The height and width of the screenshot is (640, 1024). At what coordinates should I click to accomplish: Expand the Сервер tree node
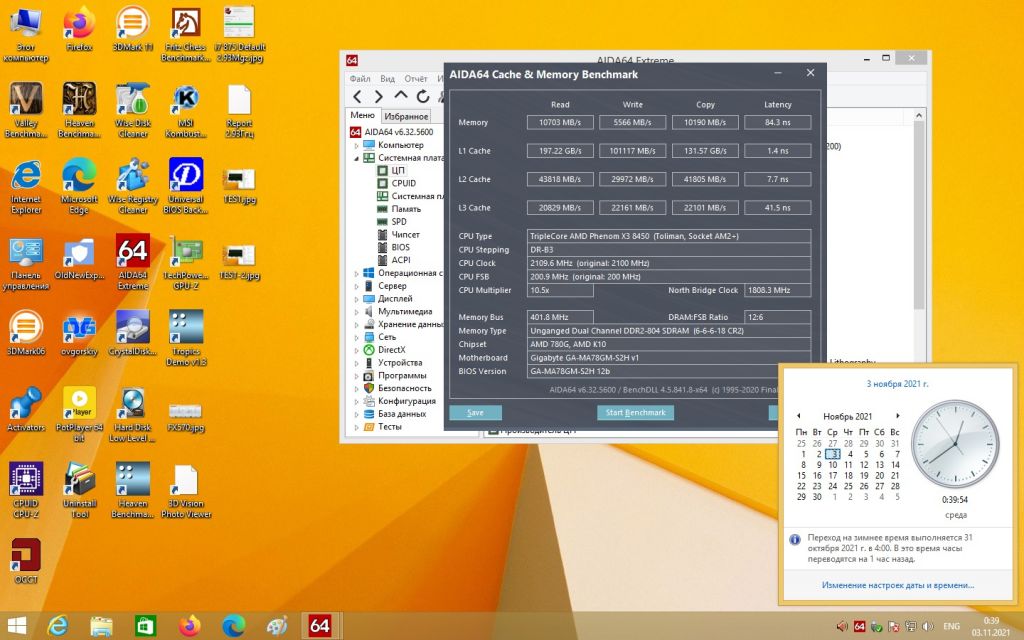point(357,286)
